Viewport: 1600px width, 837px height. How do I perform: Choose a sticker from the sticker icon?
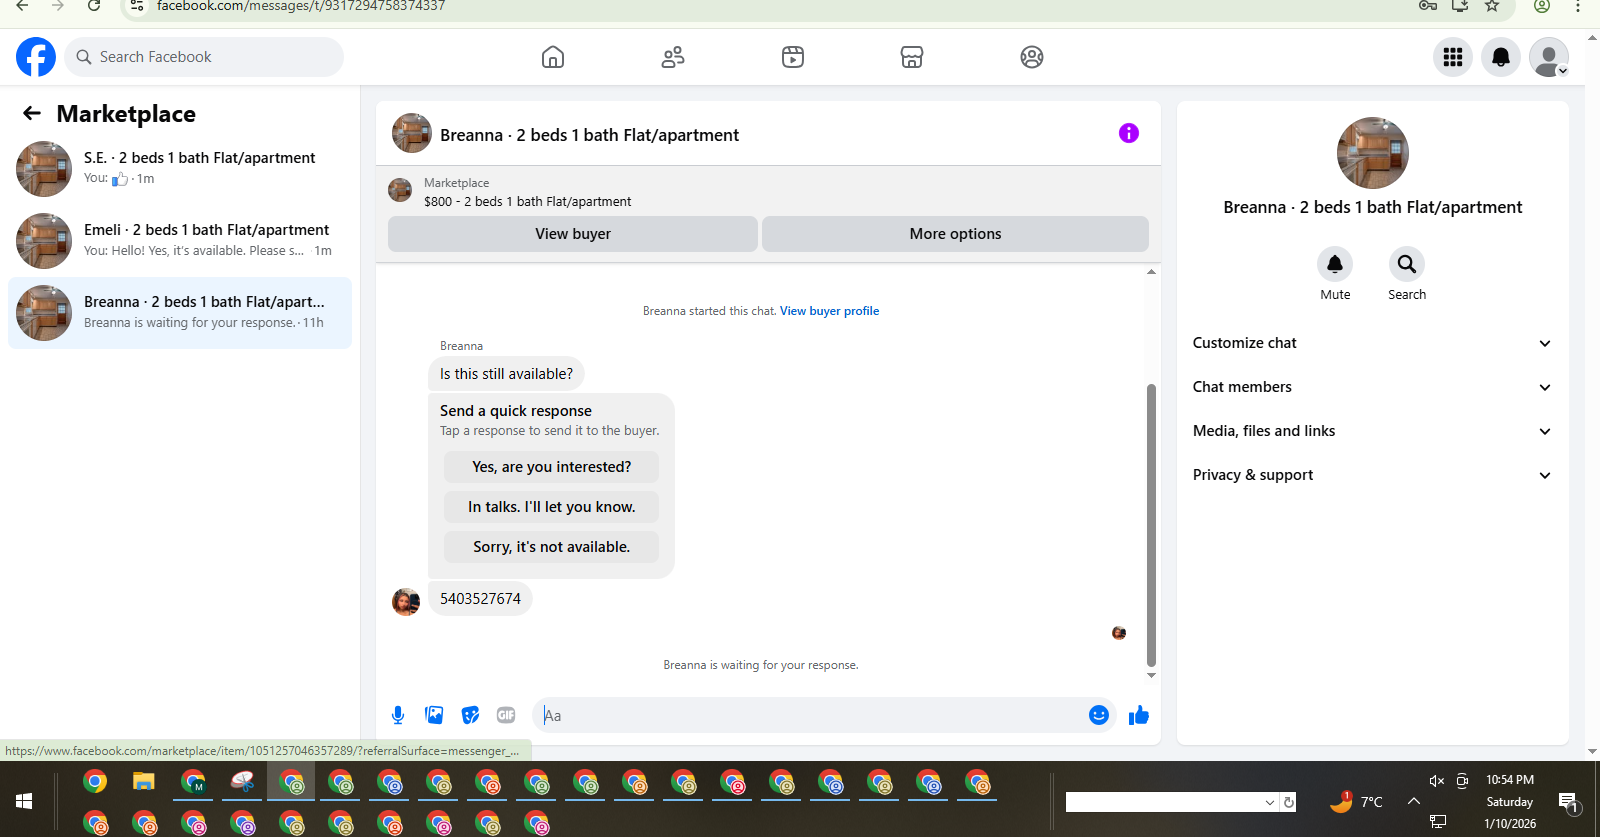pyautogui.click(x=470, y=715)
